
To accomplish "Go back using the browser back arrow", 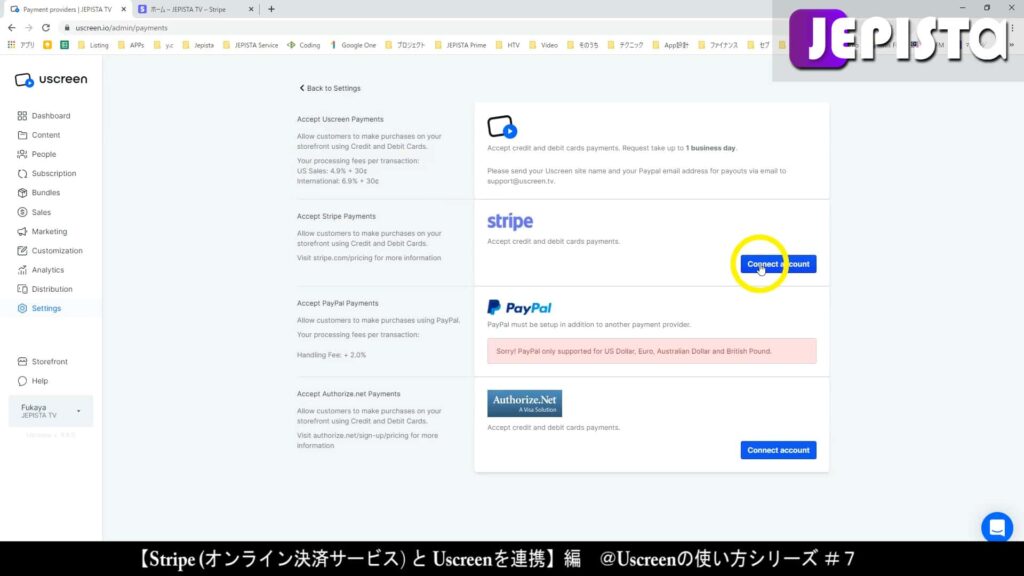I will (x=12, y=27).
